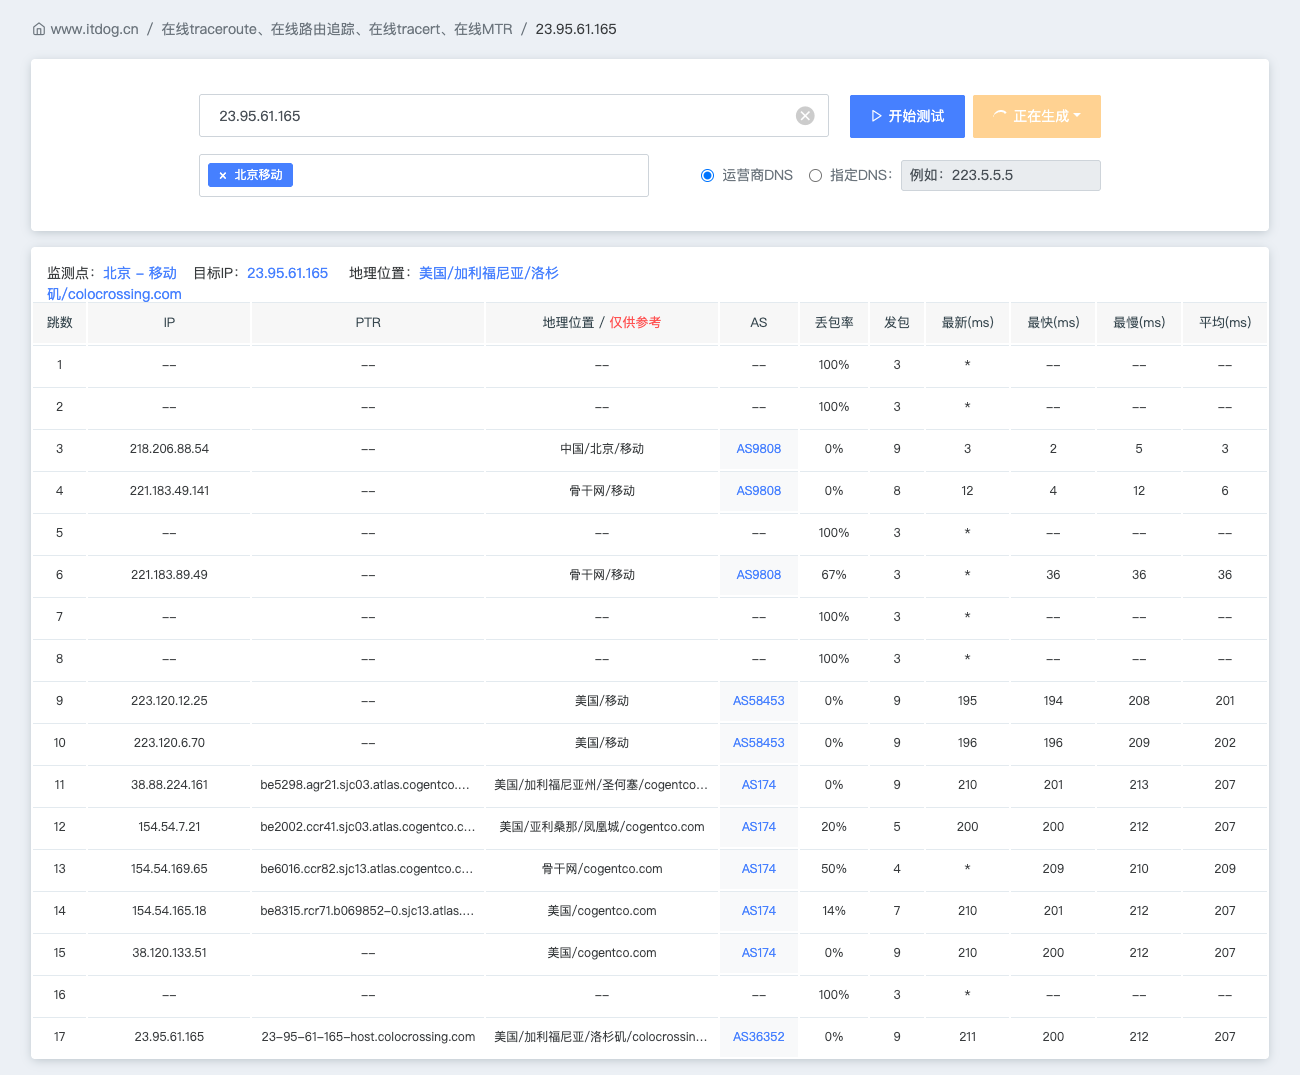
Task: Select IP cell 154.54.169.65
Action: pos(169,869)
